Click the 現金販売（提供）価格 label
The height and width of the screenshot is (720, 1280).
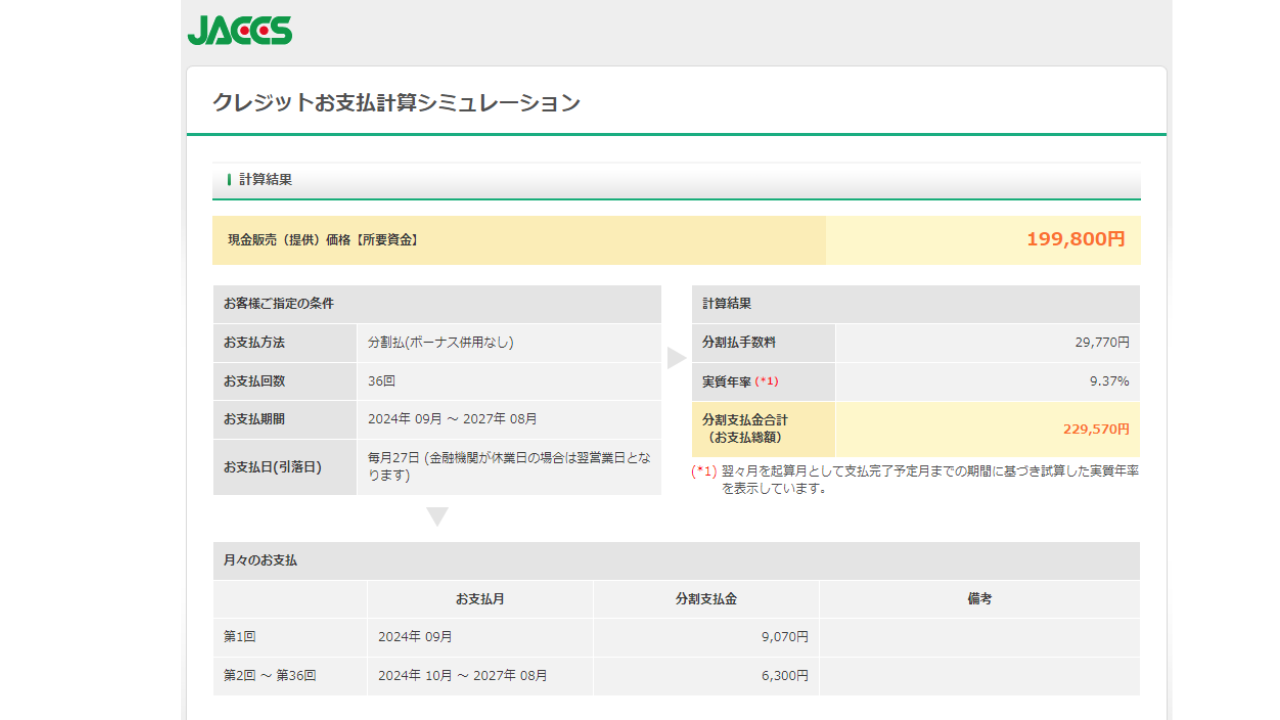pos(322,240)
